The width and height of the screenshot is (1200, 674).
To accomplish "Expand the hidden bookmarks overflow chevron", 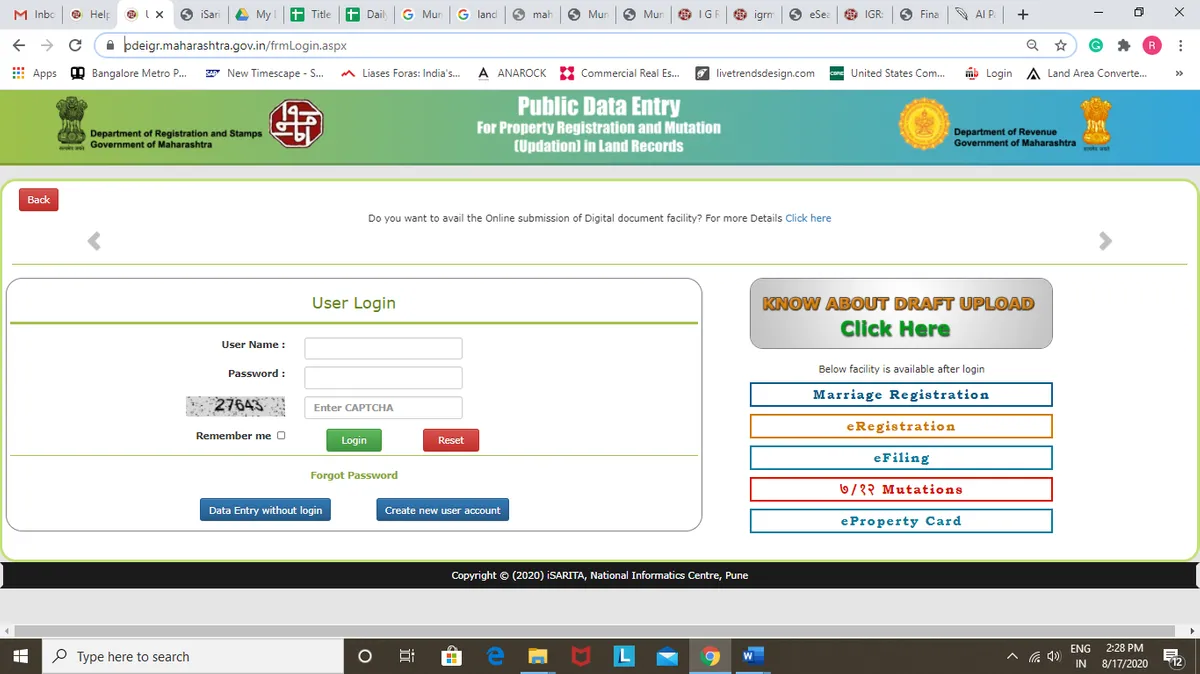I will (x=1179, y=73).
